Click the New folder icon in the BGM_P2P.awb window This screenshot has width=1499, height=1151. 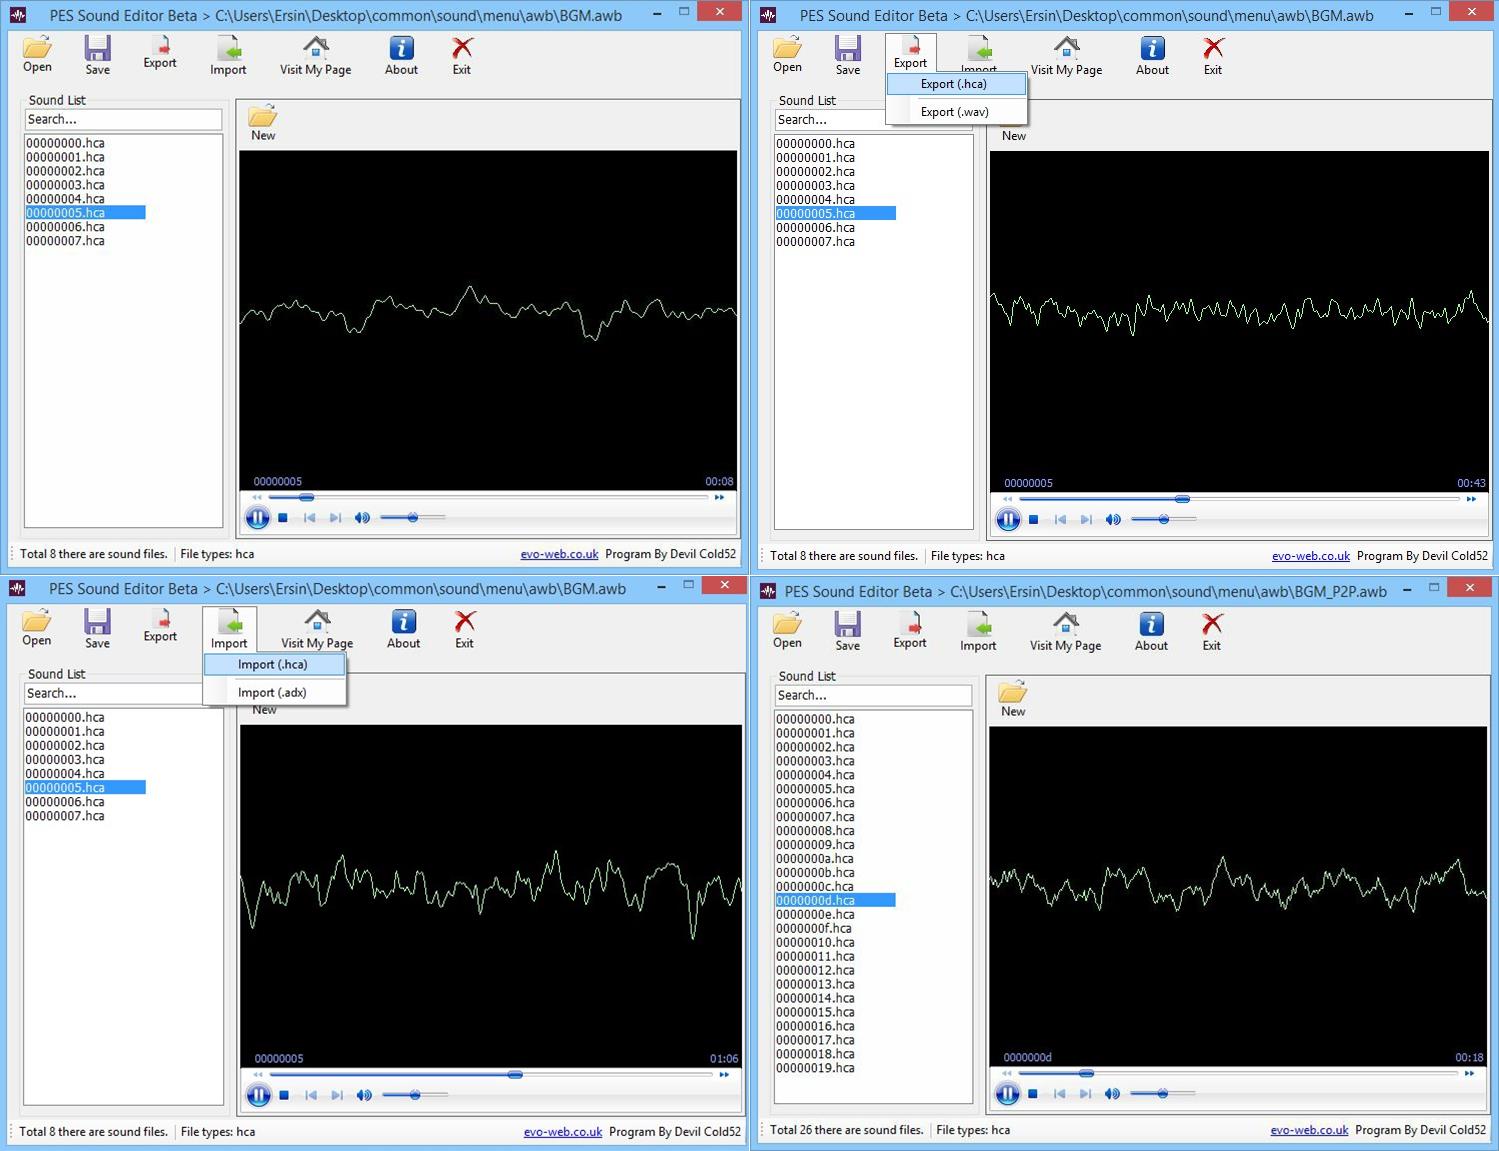coord(1012,698)
